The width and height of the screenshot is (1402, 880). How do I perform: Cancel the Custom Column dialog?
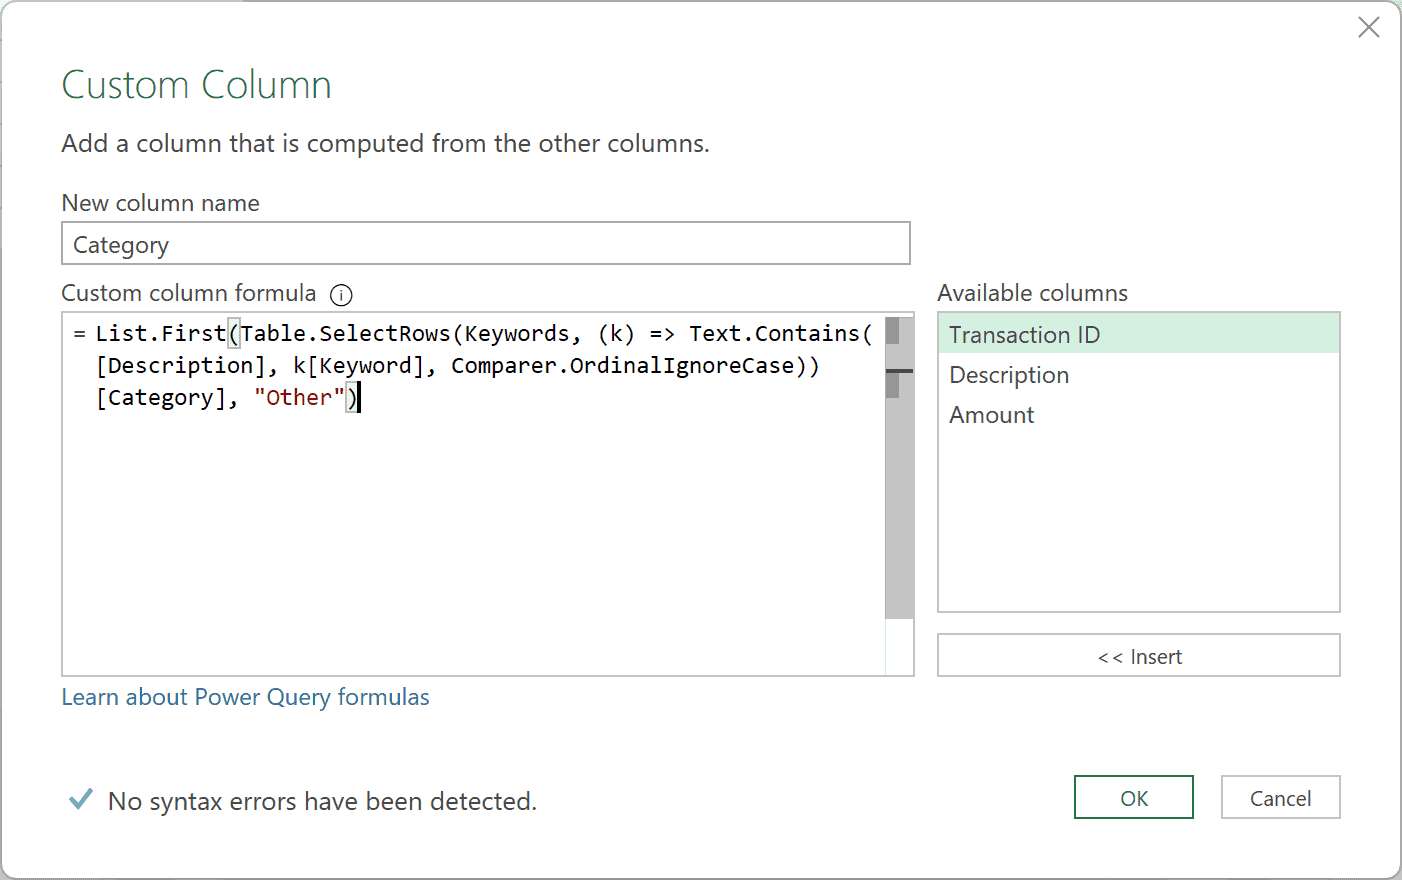click(x=1280, y=797)
